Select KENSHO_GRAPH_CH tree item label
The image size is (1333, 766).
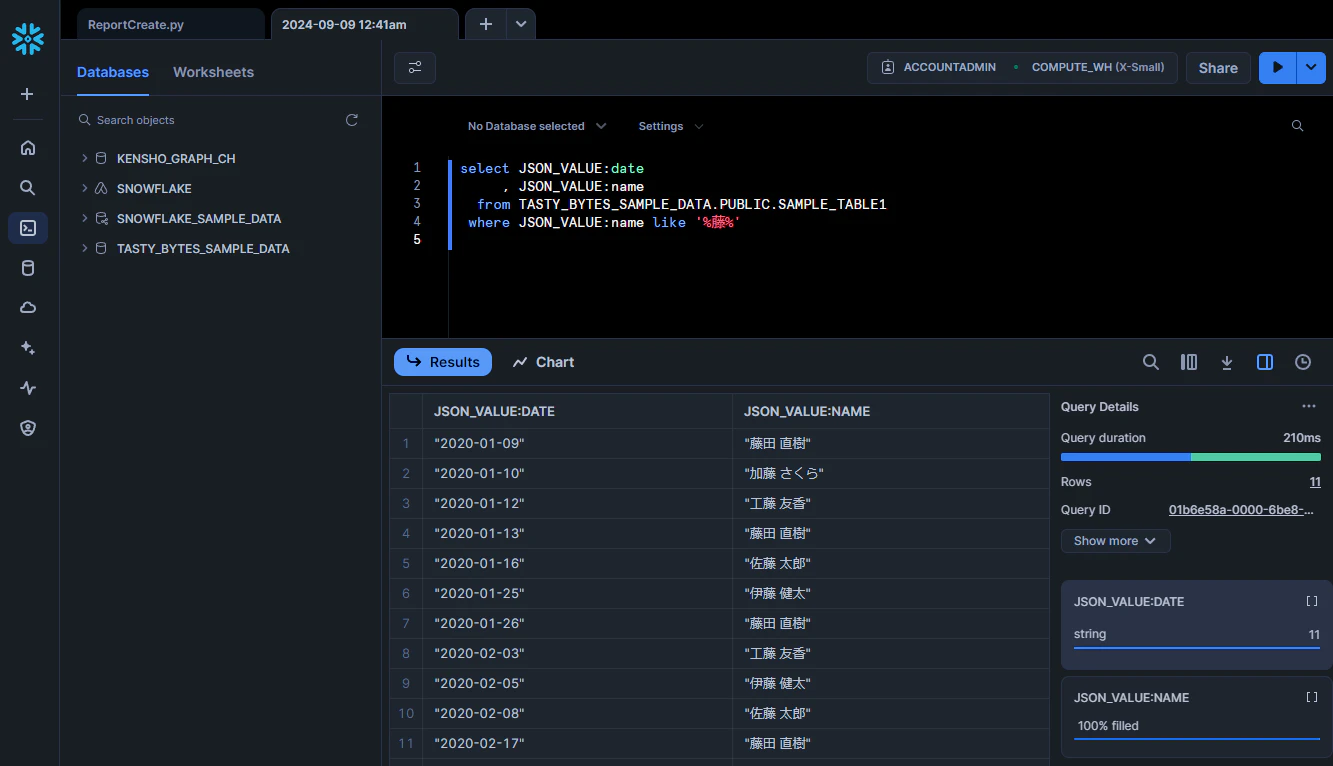tap(176, 159)
